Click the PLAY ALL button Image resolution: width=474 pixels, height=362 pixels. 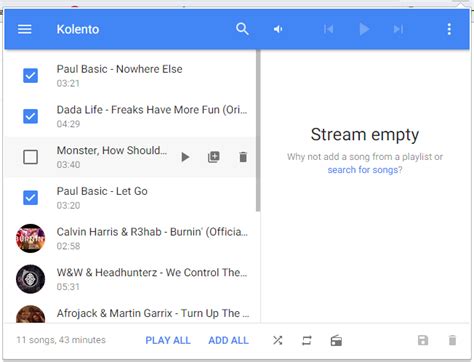tap(168, 340)
